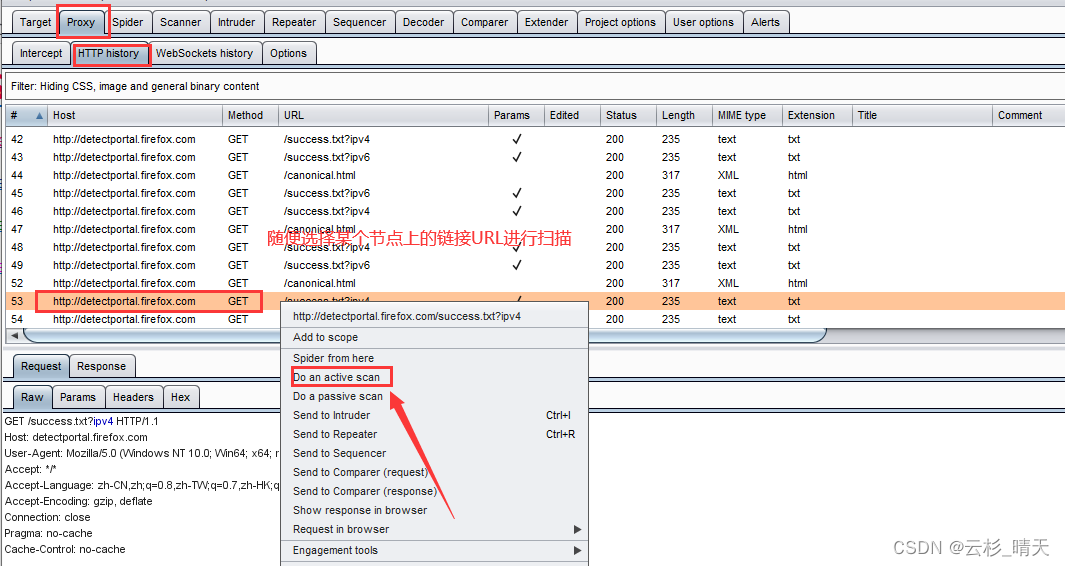This screenshot has width=1065, height=566.
Task: Sort by the Title column header
Action: [922, 116]
